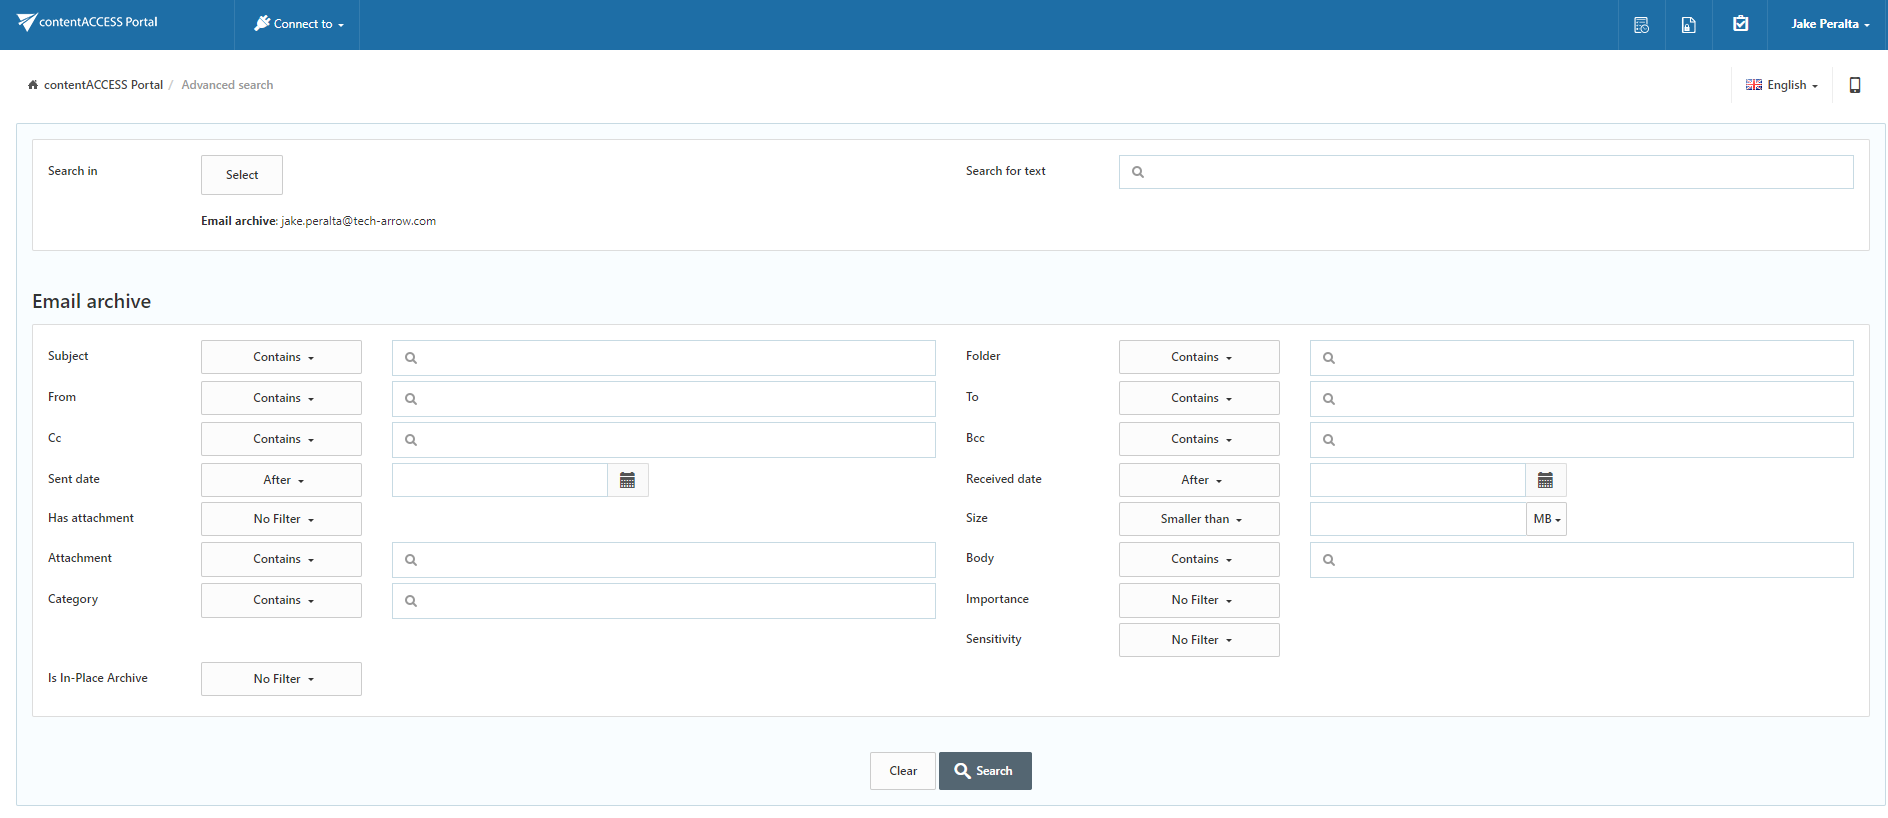Click the clipboard checkmark icon
This screenshot has width=1888, height=818.
click(1740, 24)
